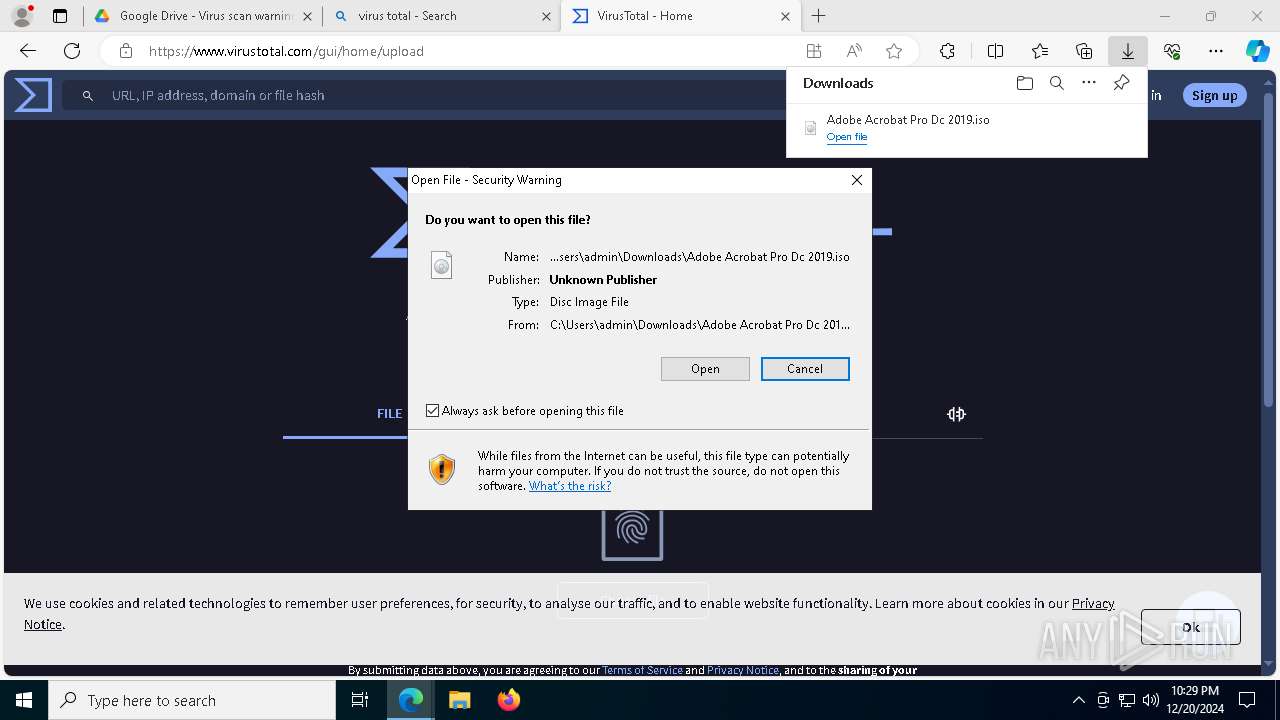Viewport: 1280px width, 720px height.
Task: Click Cancel in the security warning
Action: [805, 369]
